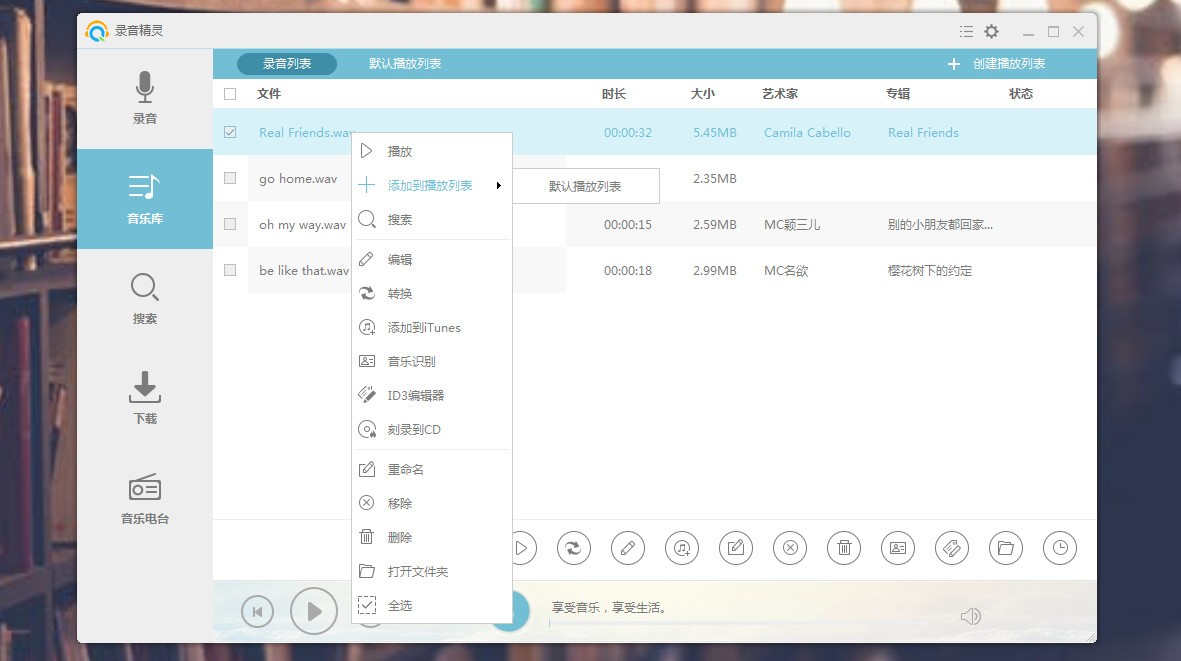This screenshot has height=661, width=1181.
Task: Click the trash delete icon in the bottom toolbar
Action: pyautogui.click(x=844, y=548)
